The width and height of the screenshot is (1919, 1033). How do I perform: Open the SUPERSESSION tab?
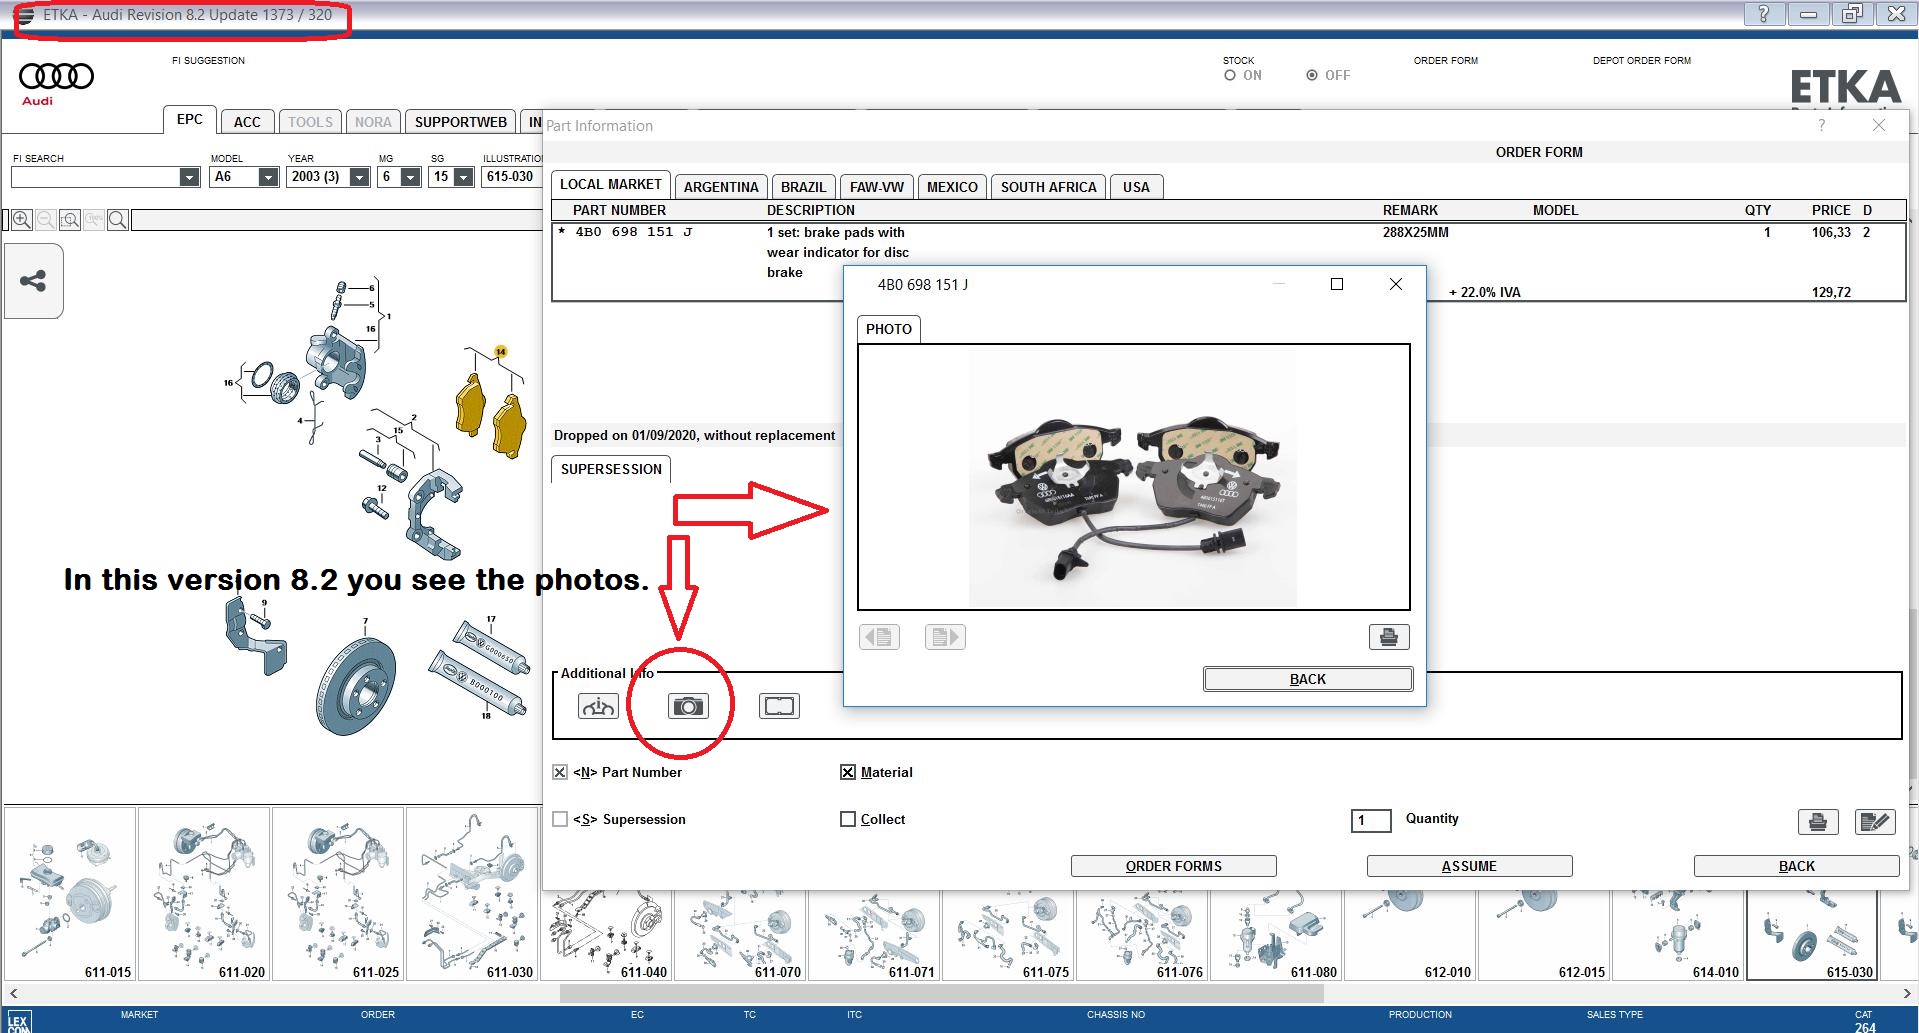tap(611, 469)
